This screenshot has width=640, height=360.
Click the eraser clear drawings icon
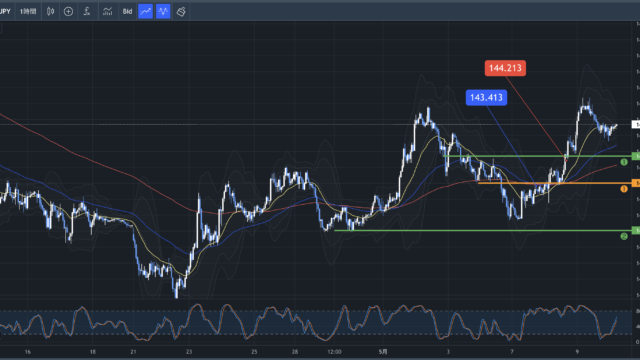click(181, 11)
